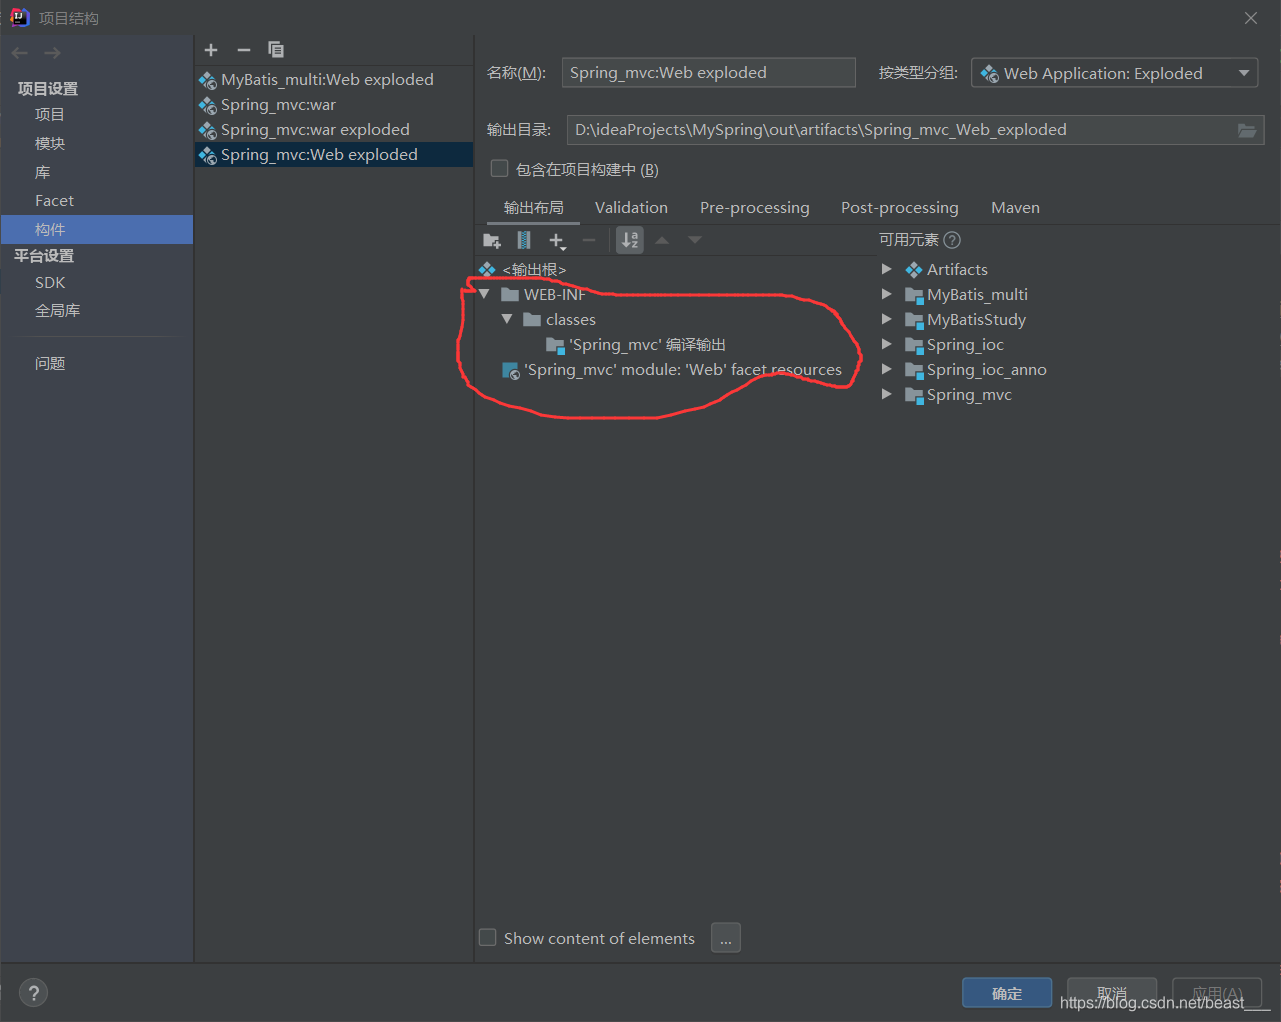This screenshot has width=1281, height=1022.
Task: Select 构件 in sidebar
Action: (x=97, y=230)
